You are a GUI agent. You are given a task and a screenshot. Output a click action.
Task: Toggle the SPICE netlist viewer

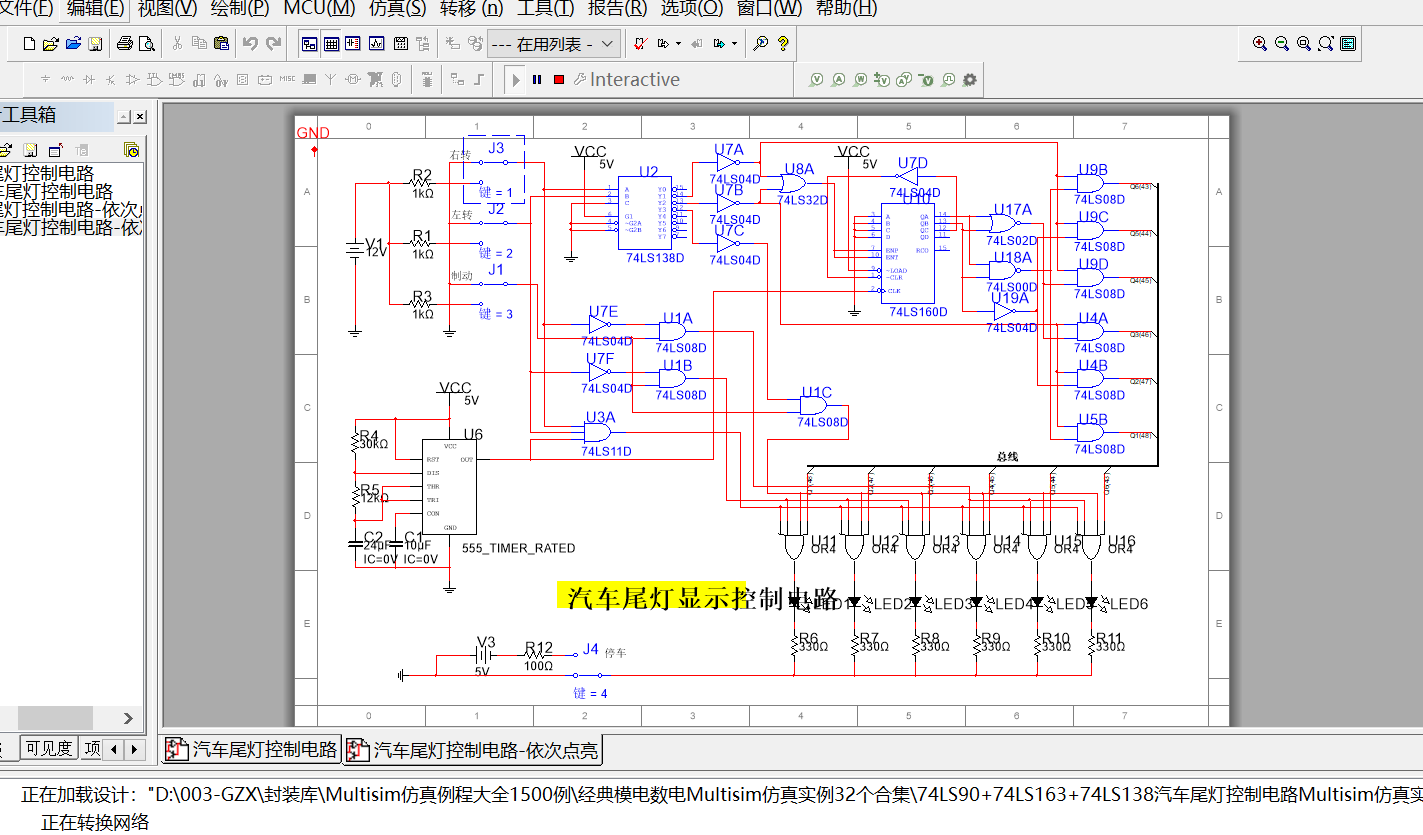pos(353,44)
